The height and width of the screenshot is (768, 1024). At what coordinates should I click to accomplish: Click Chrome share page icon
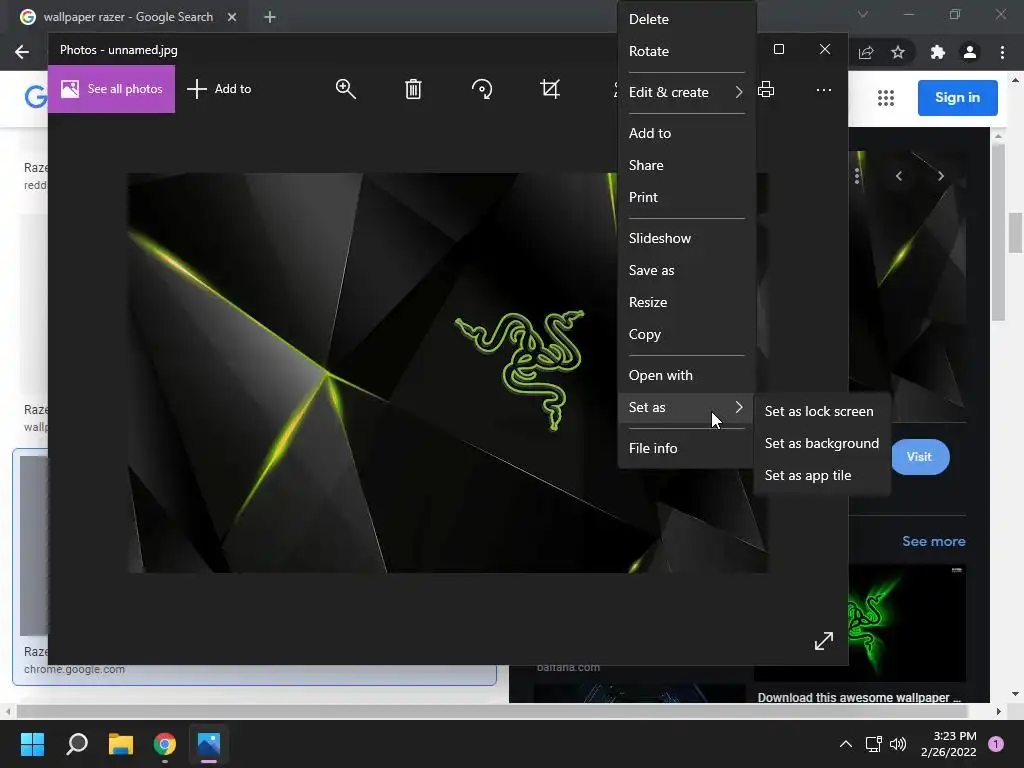coord(866,52)
